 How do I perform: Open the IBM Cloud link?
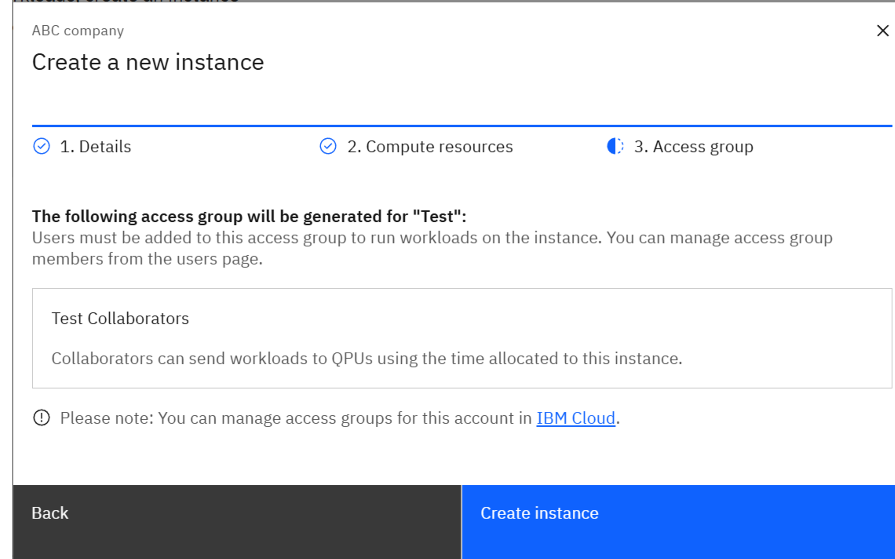pyautogui.click(x=576, y=418)
